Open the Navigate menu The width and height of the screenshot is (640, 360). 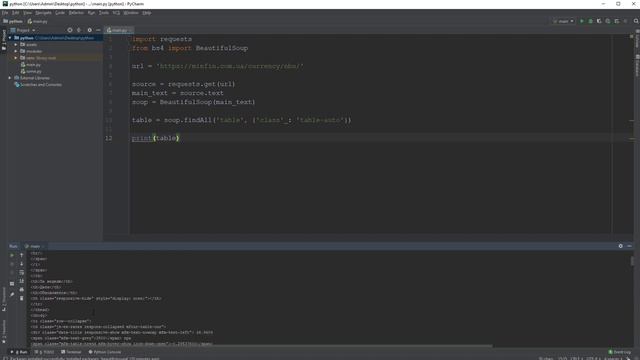point(43,13)
